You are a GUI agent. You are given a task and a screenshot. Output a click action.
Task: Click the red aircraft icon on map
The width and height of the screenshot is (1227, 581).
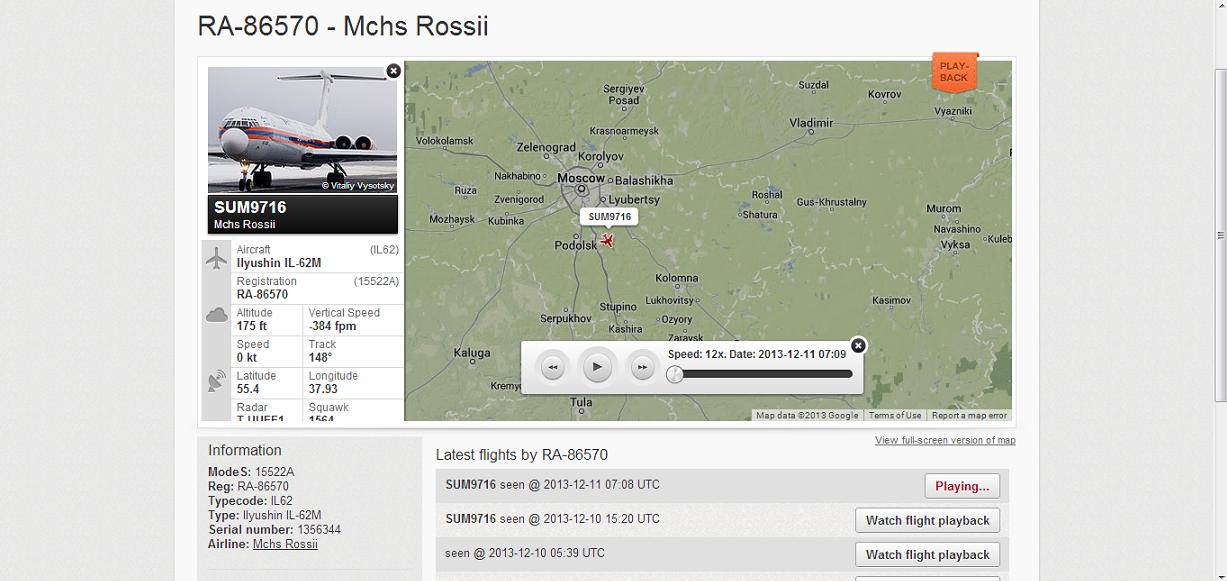(607, 240)
